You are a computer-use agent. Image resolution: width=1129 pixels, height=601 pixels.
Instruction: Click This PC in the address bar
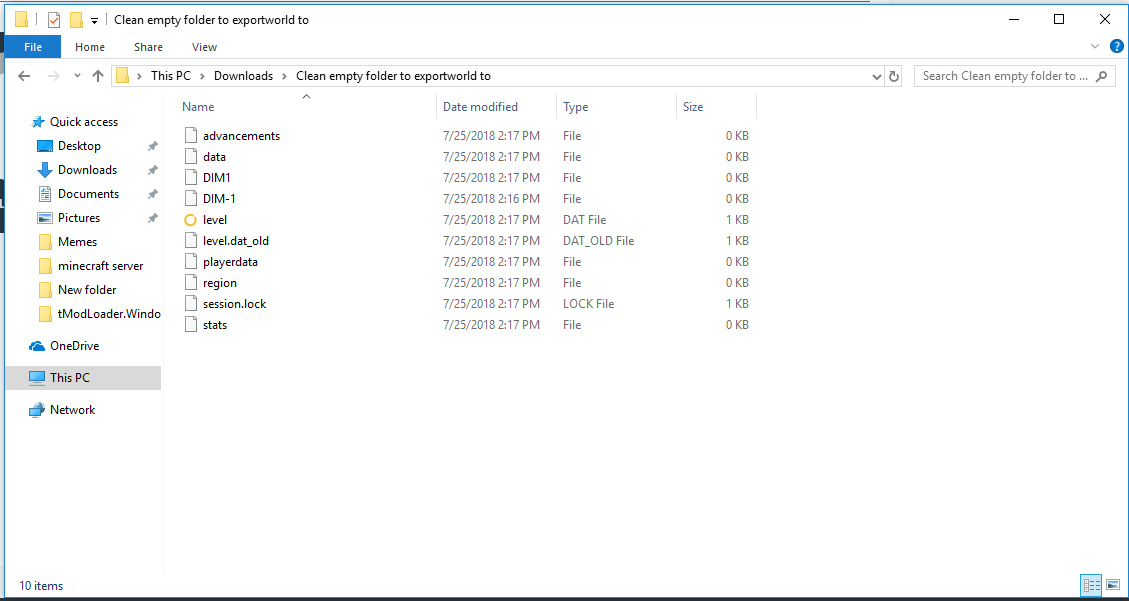(171, 76)
